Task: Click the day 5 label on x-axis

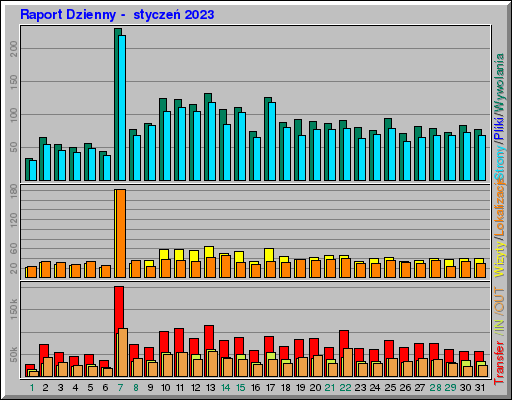Action: [x=90, y=388]
